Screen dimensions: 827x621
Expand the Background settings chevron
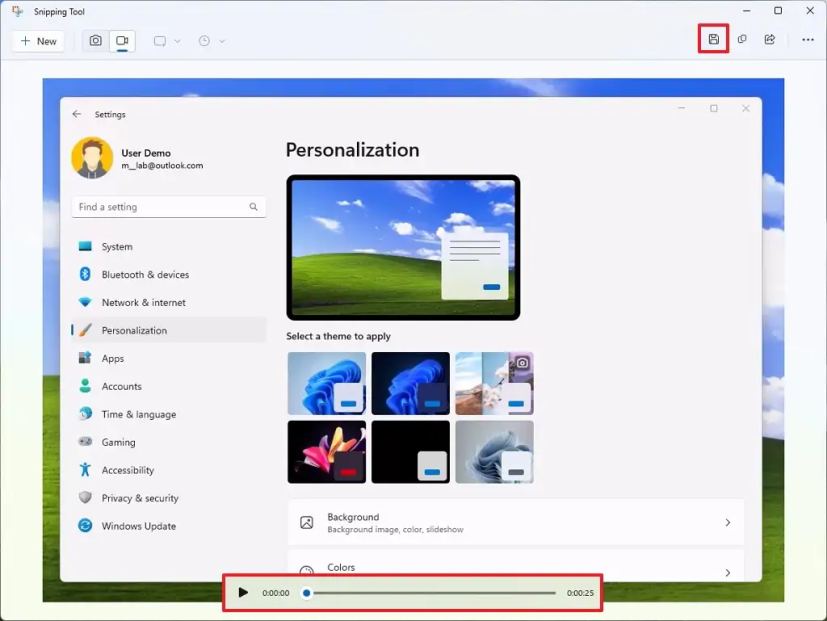(727, 522)
